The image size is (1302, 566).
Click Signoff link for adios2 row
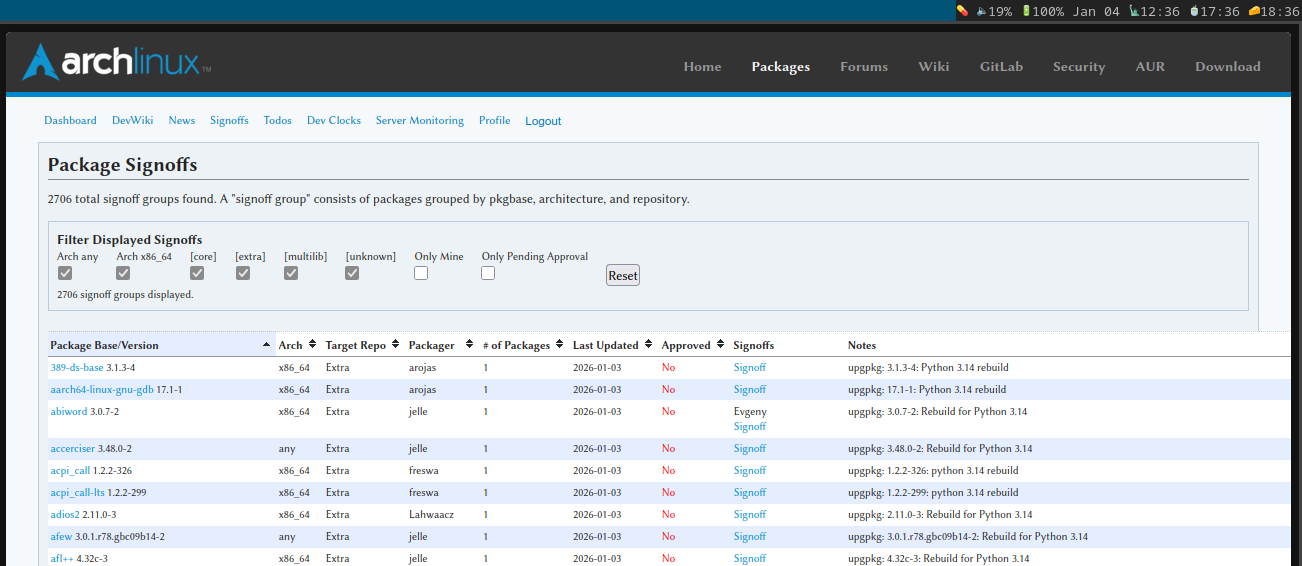(749, 515)
